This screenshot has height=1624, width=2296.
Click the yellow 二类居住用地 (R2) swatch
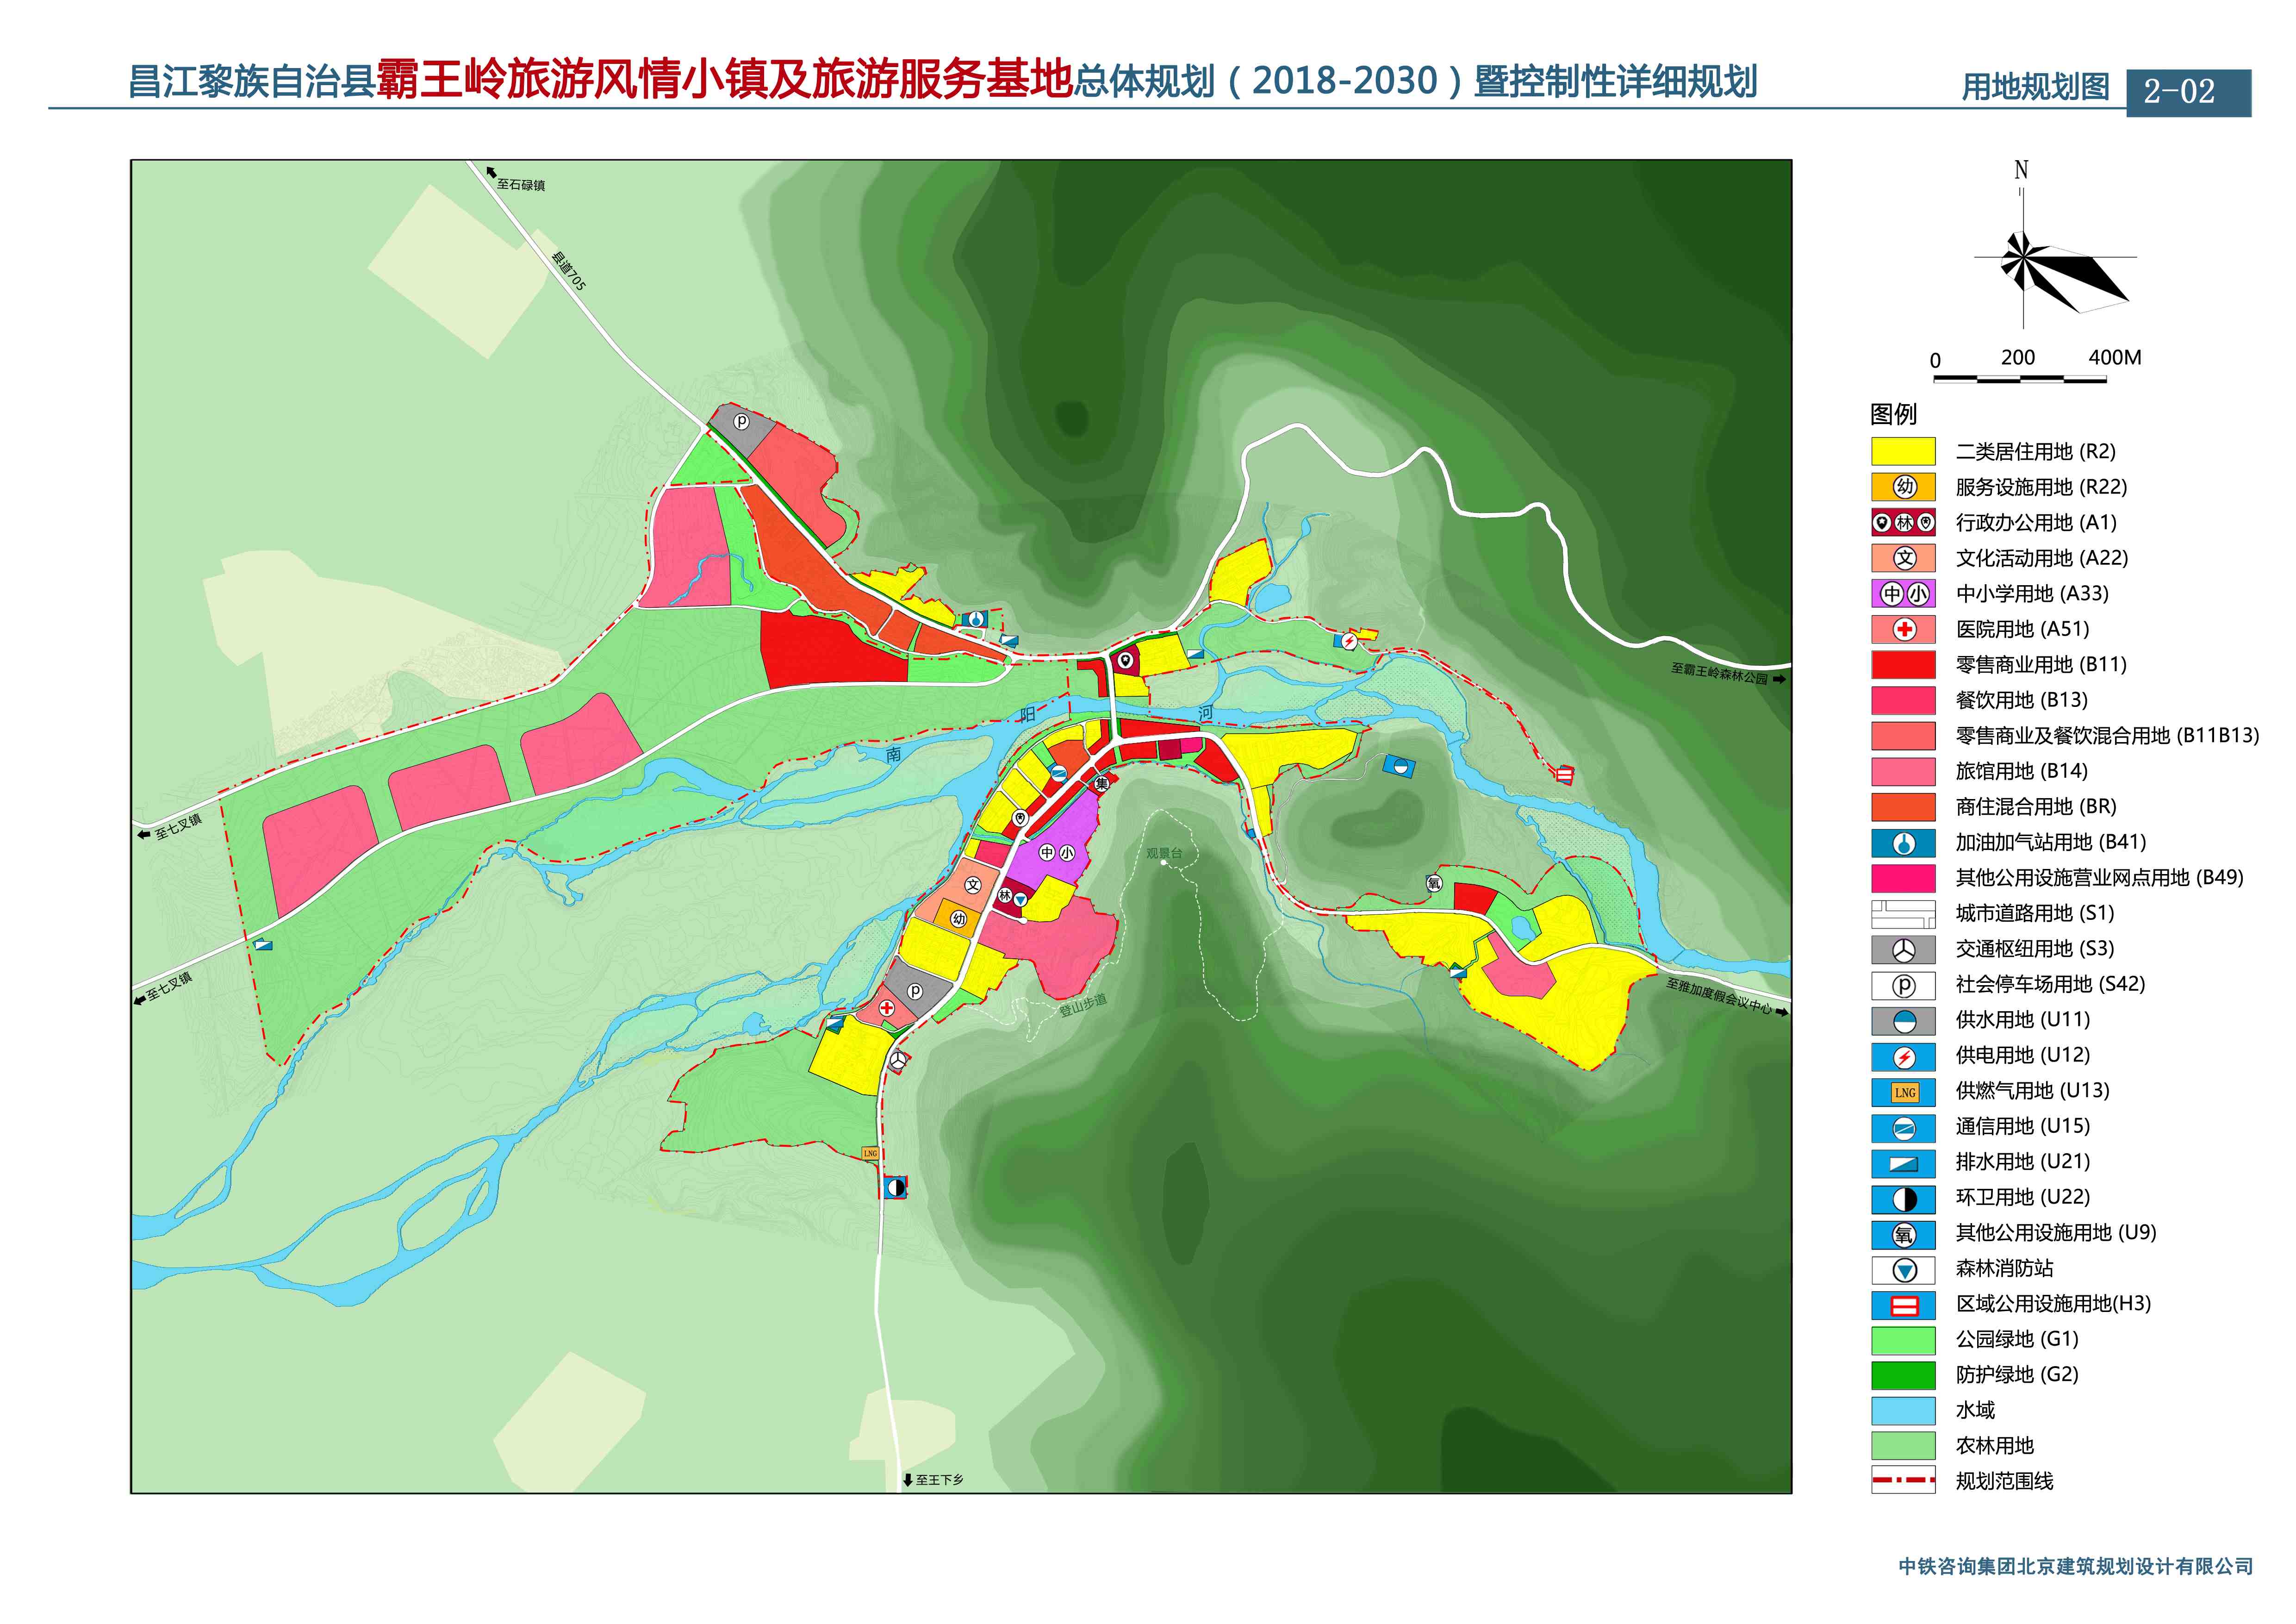pos(1904,451)
